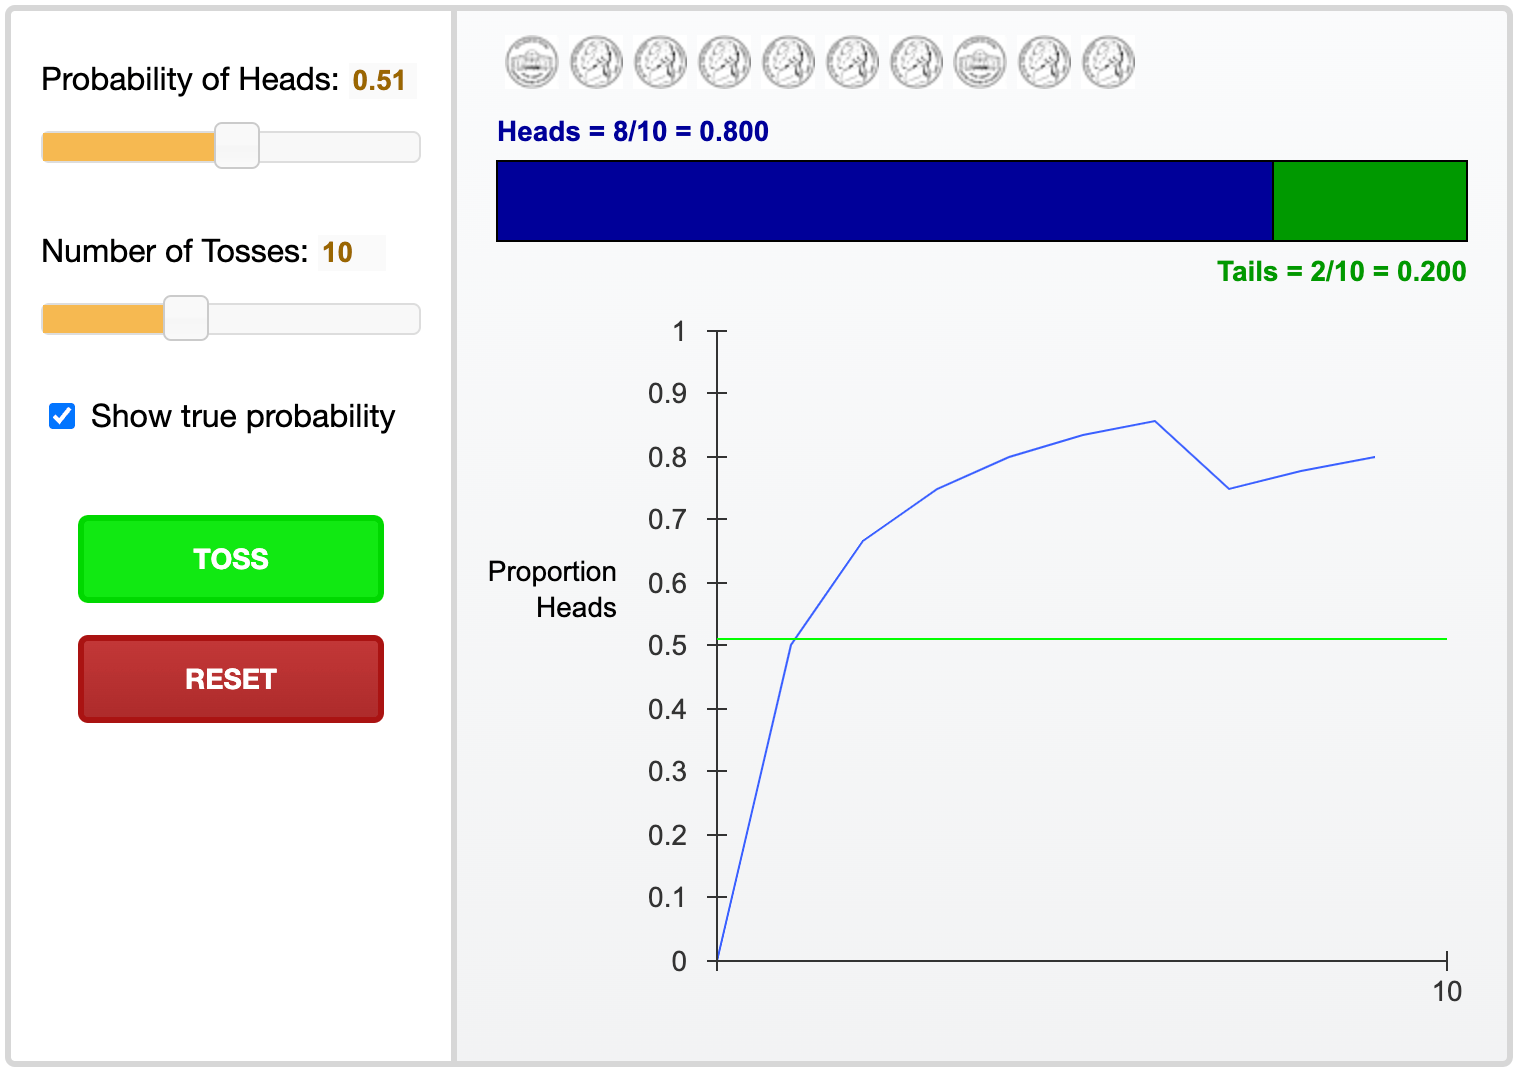
Task: Click the blue heads portion of bar
Action: (885, 201)
